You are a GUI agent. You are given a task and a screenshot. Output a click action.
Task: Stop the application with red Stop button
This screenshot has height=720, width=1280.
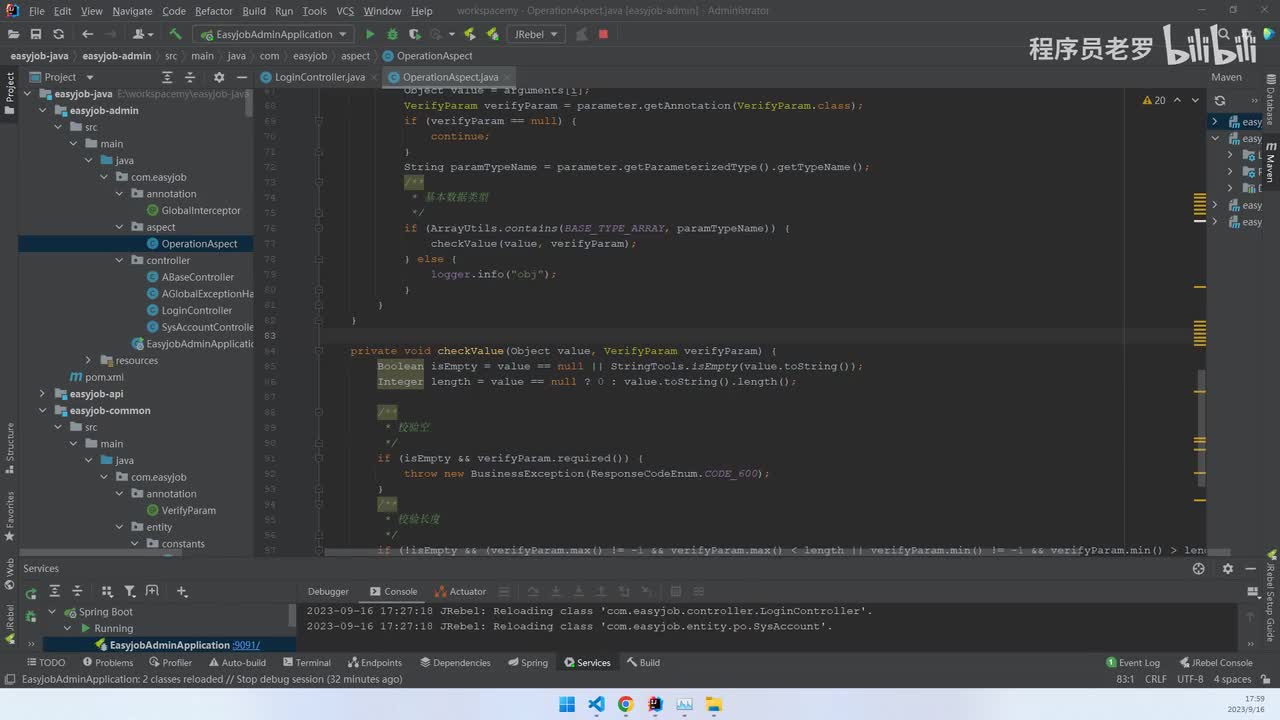[x=603, y=34]
